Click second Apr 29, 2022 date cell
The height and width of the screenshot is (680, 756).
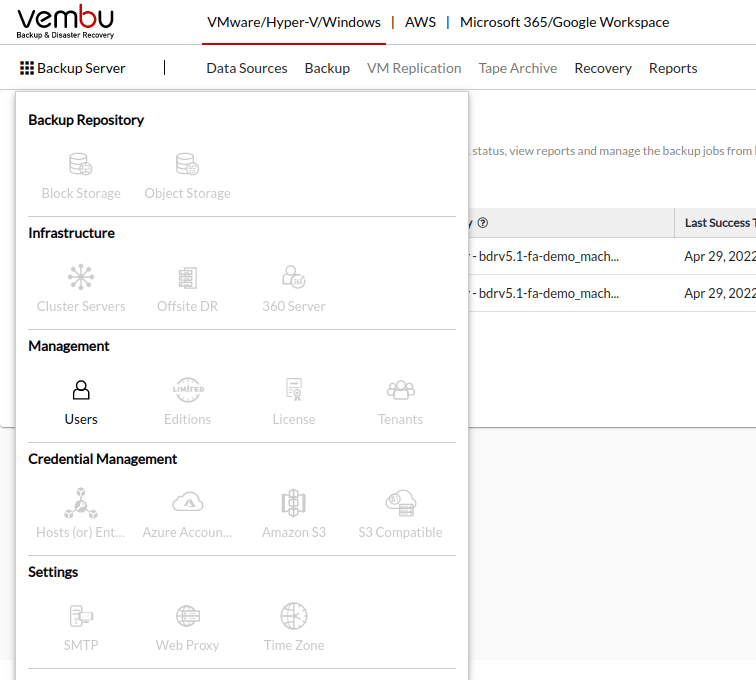click(720, 293)
